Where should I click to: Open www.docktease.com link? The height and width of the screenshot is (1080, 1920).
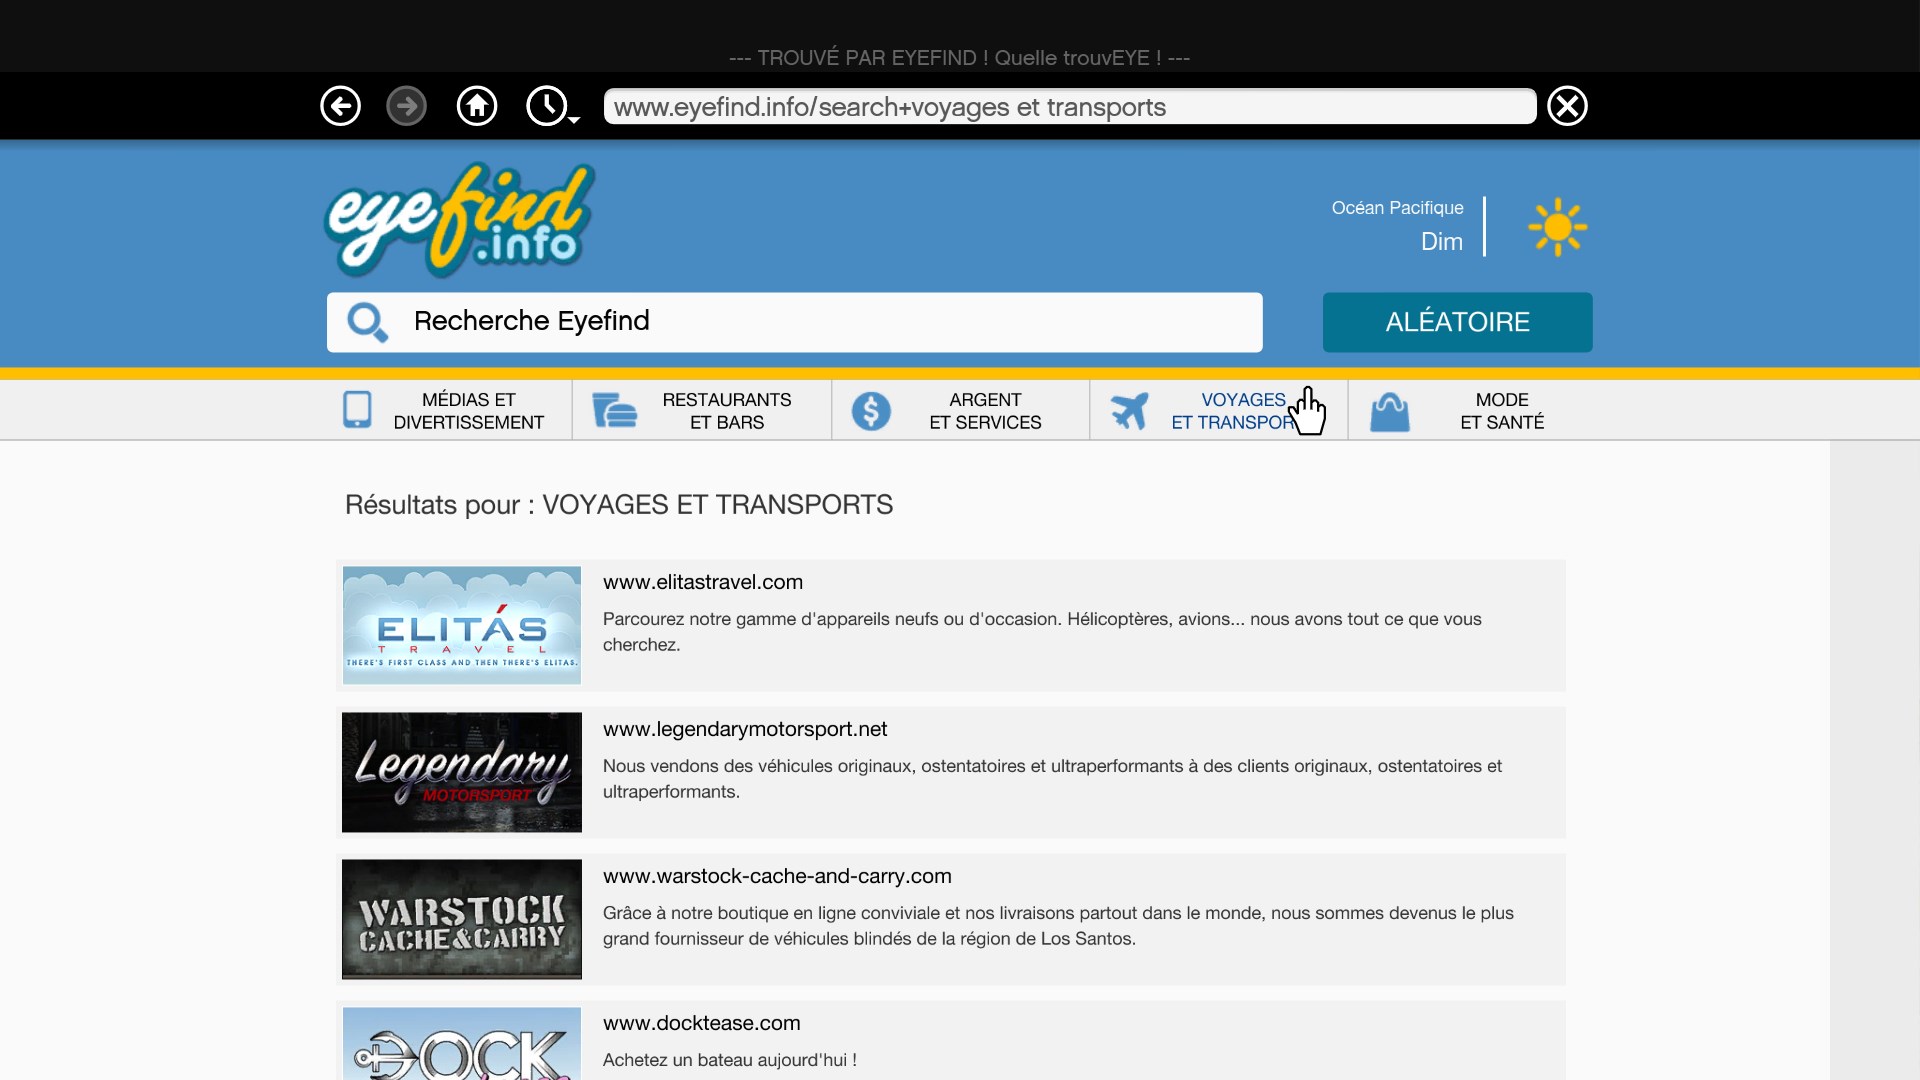tap(701, 1023)
